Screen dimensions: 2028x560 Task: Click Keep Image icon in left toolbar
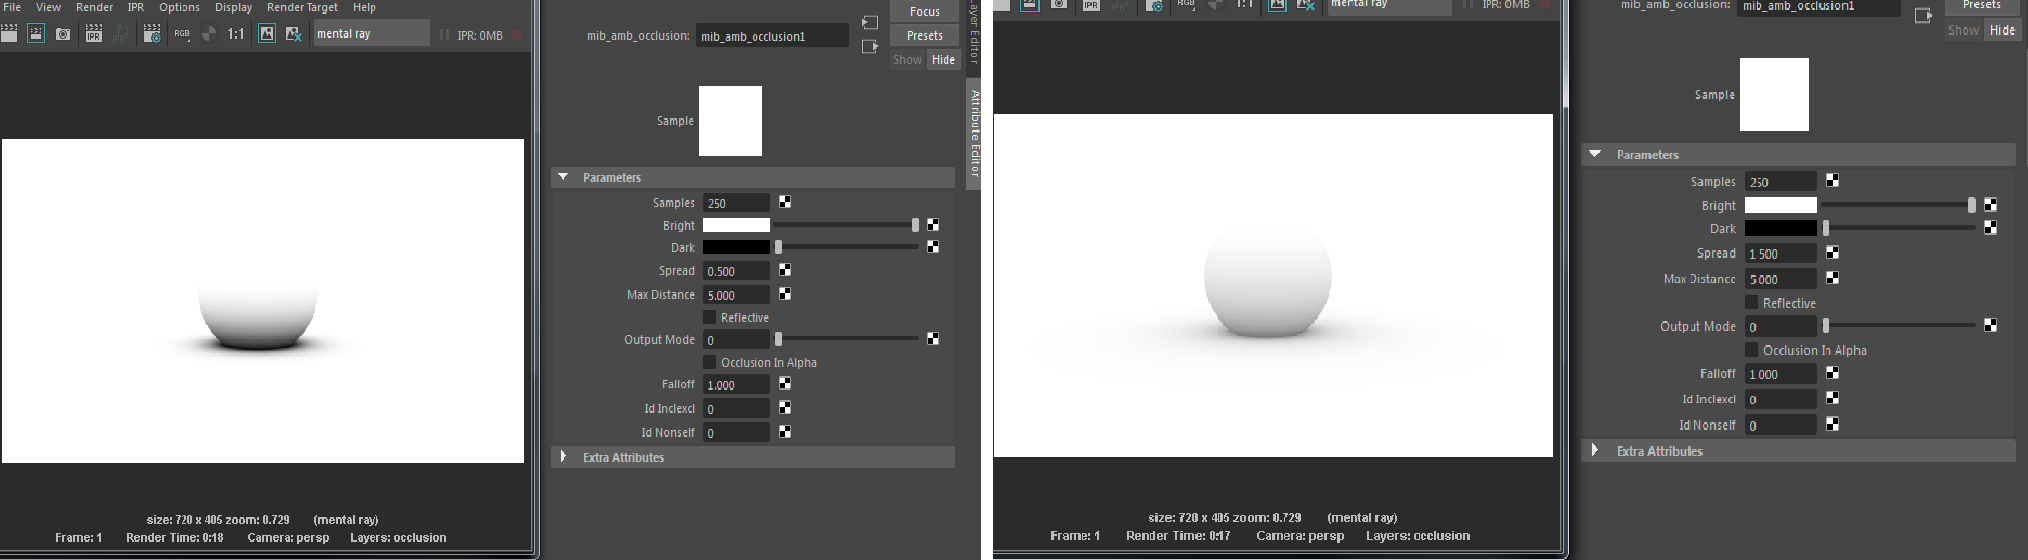click(266, 34)
